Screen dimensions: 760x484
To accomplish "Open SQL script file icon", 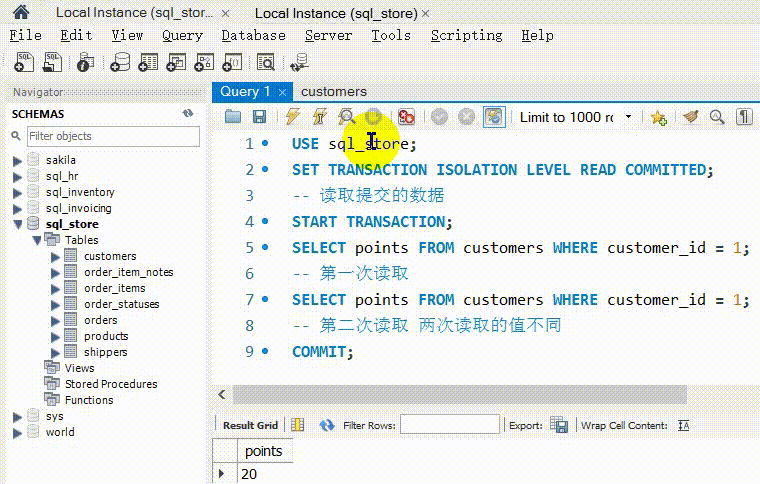I will (x=52, y=62).
